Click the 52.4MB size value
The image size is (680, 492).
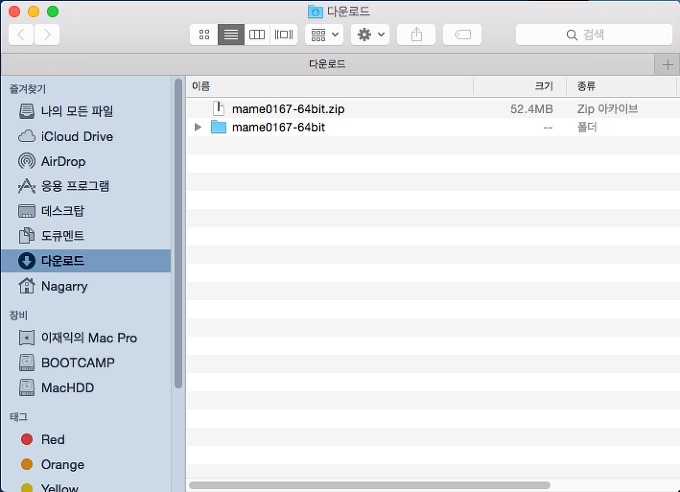[x=531, y=109]
